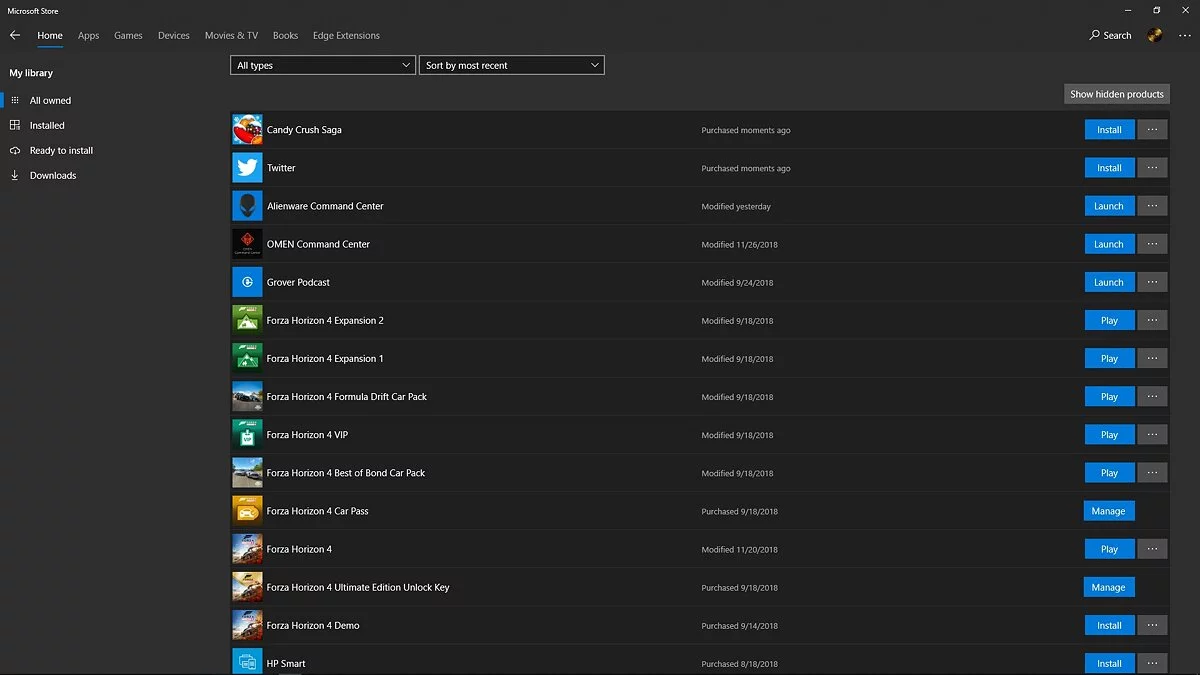Image resolution: width=1200 pixels, height=675 pixels.
Task: Install the Twitter app
Action: (x=1109, y=168)
